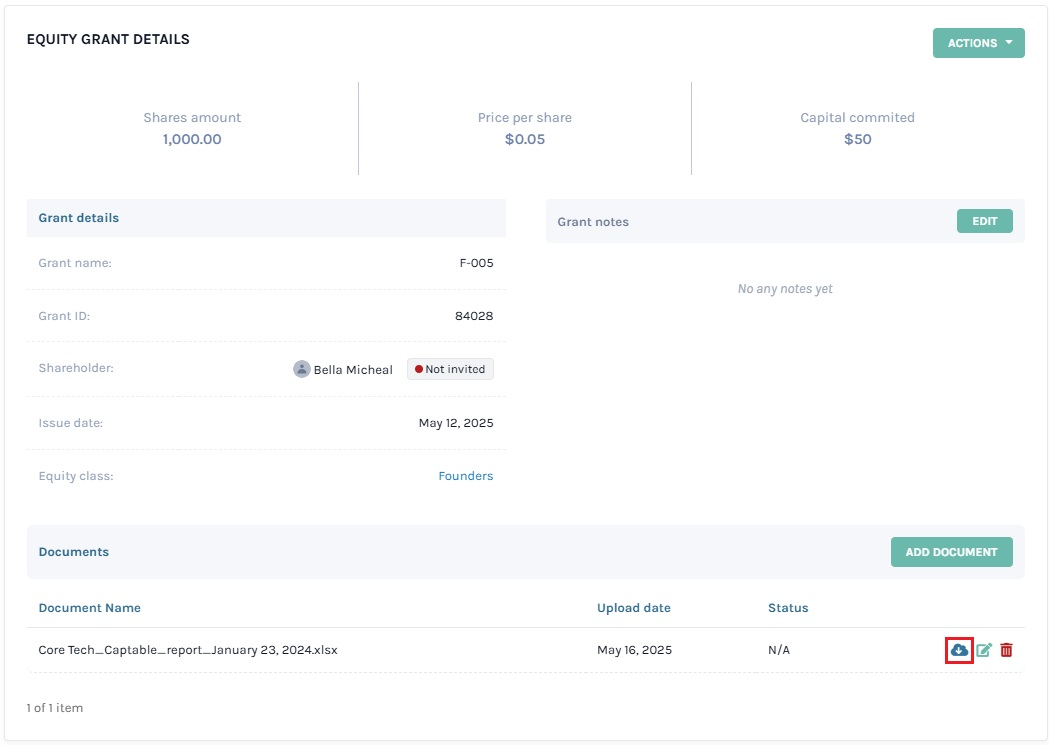Delete the Core Tech Captable report document
Screen dimensions: 1049x745
click(x=1006, y=650)
